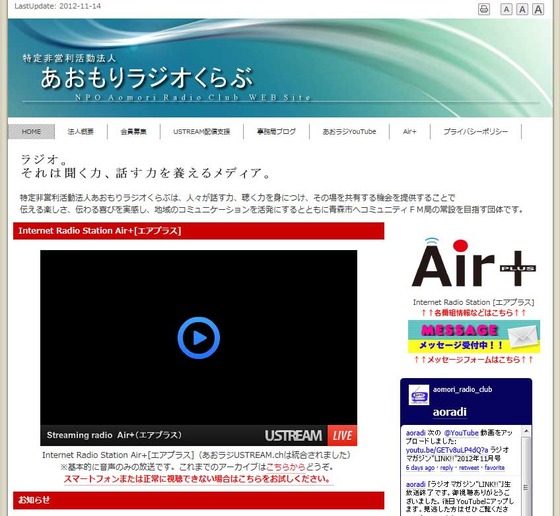
Task: Open aomori_radio_club Twitter profile name
Action: click(462, 389)
